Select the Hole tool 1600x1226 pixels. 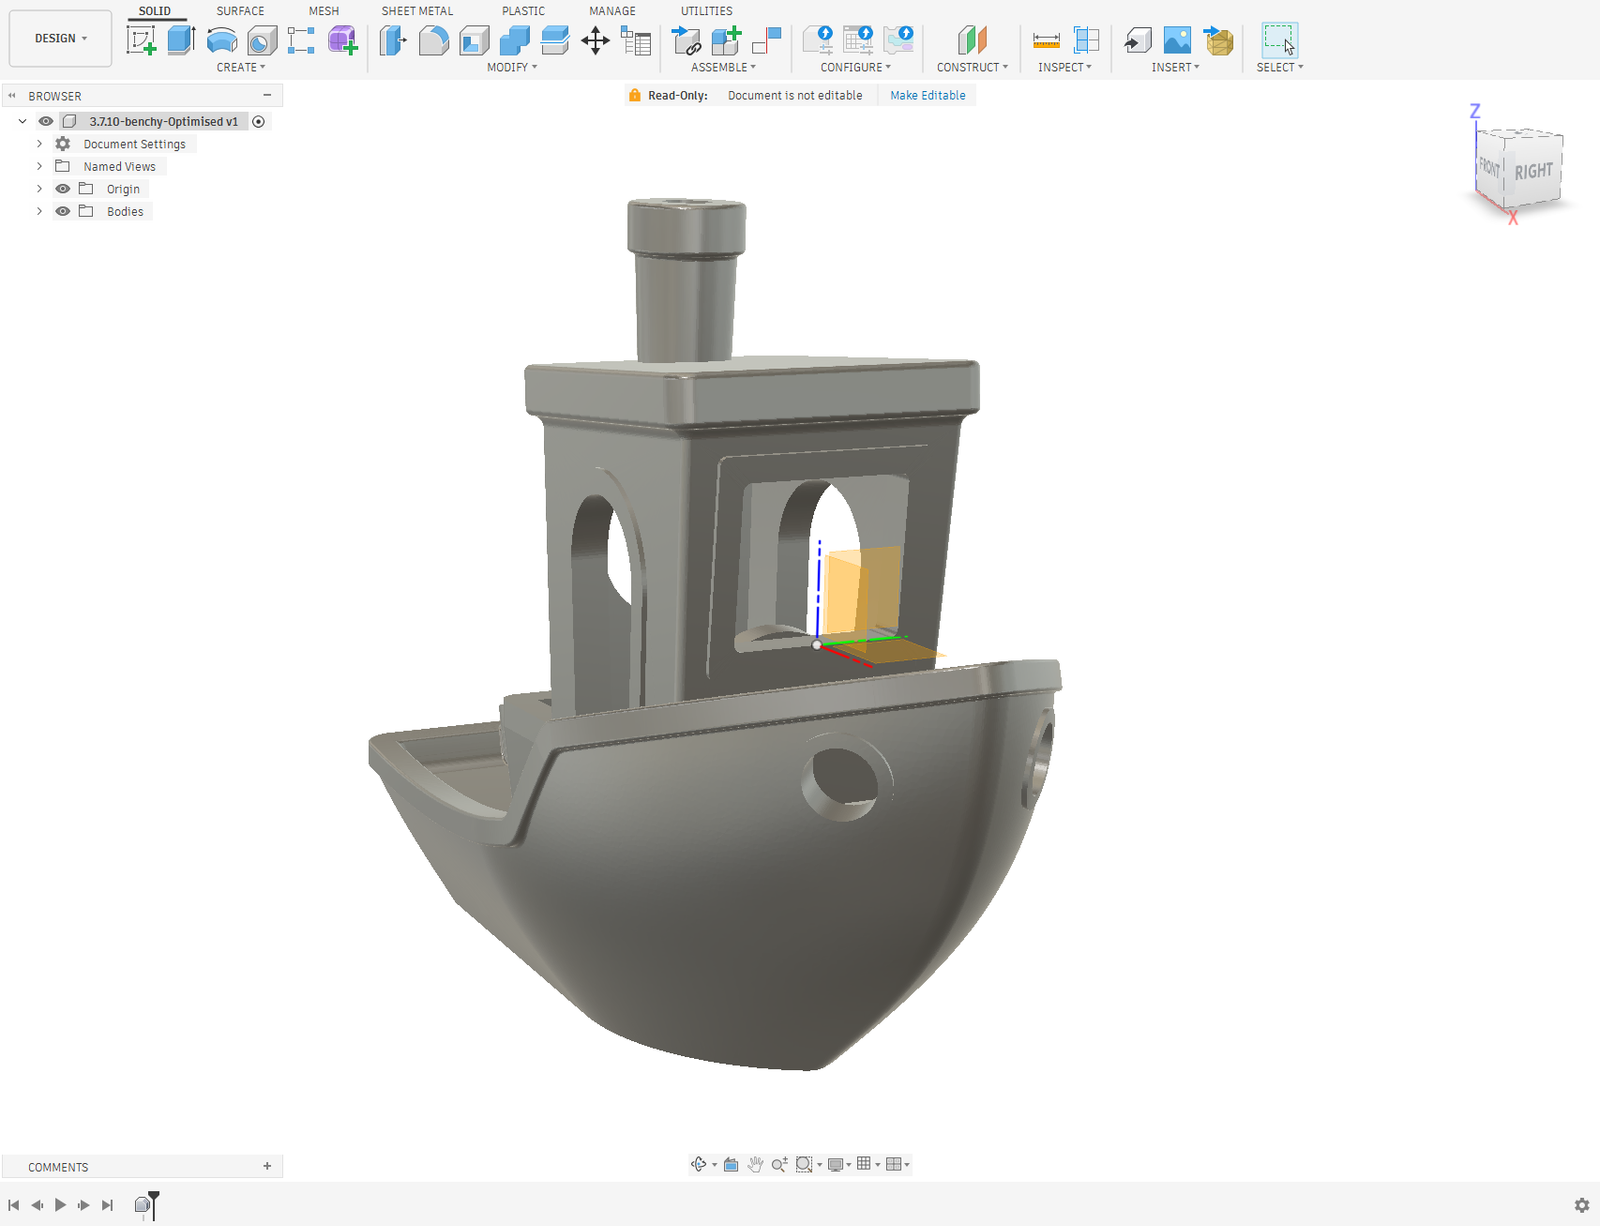(x=262, y=40)
